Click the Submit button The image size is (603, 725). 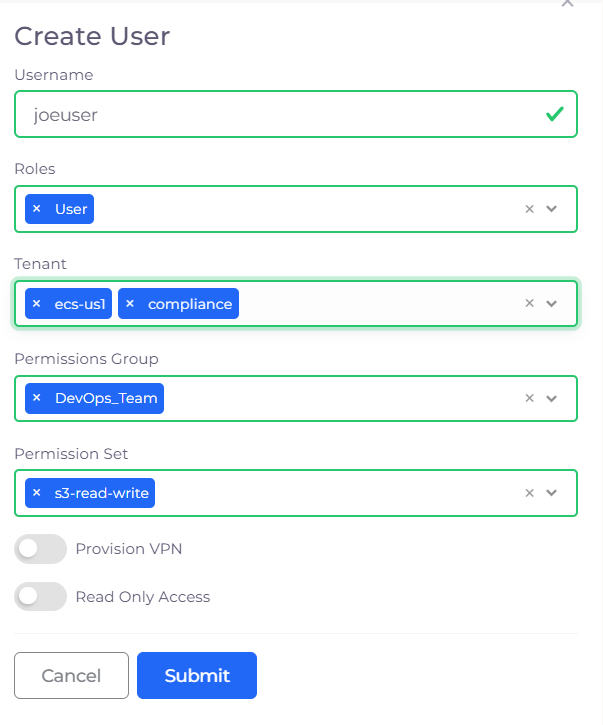tap(197, 676)
